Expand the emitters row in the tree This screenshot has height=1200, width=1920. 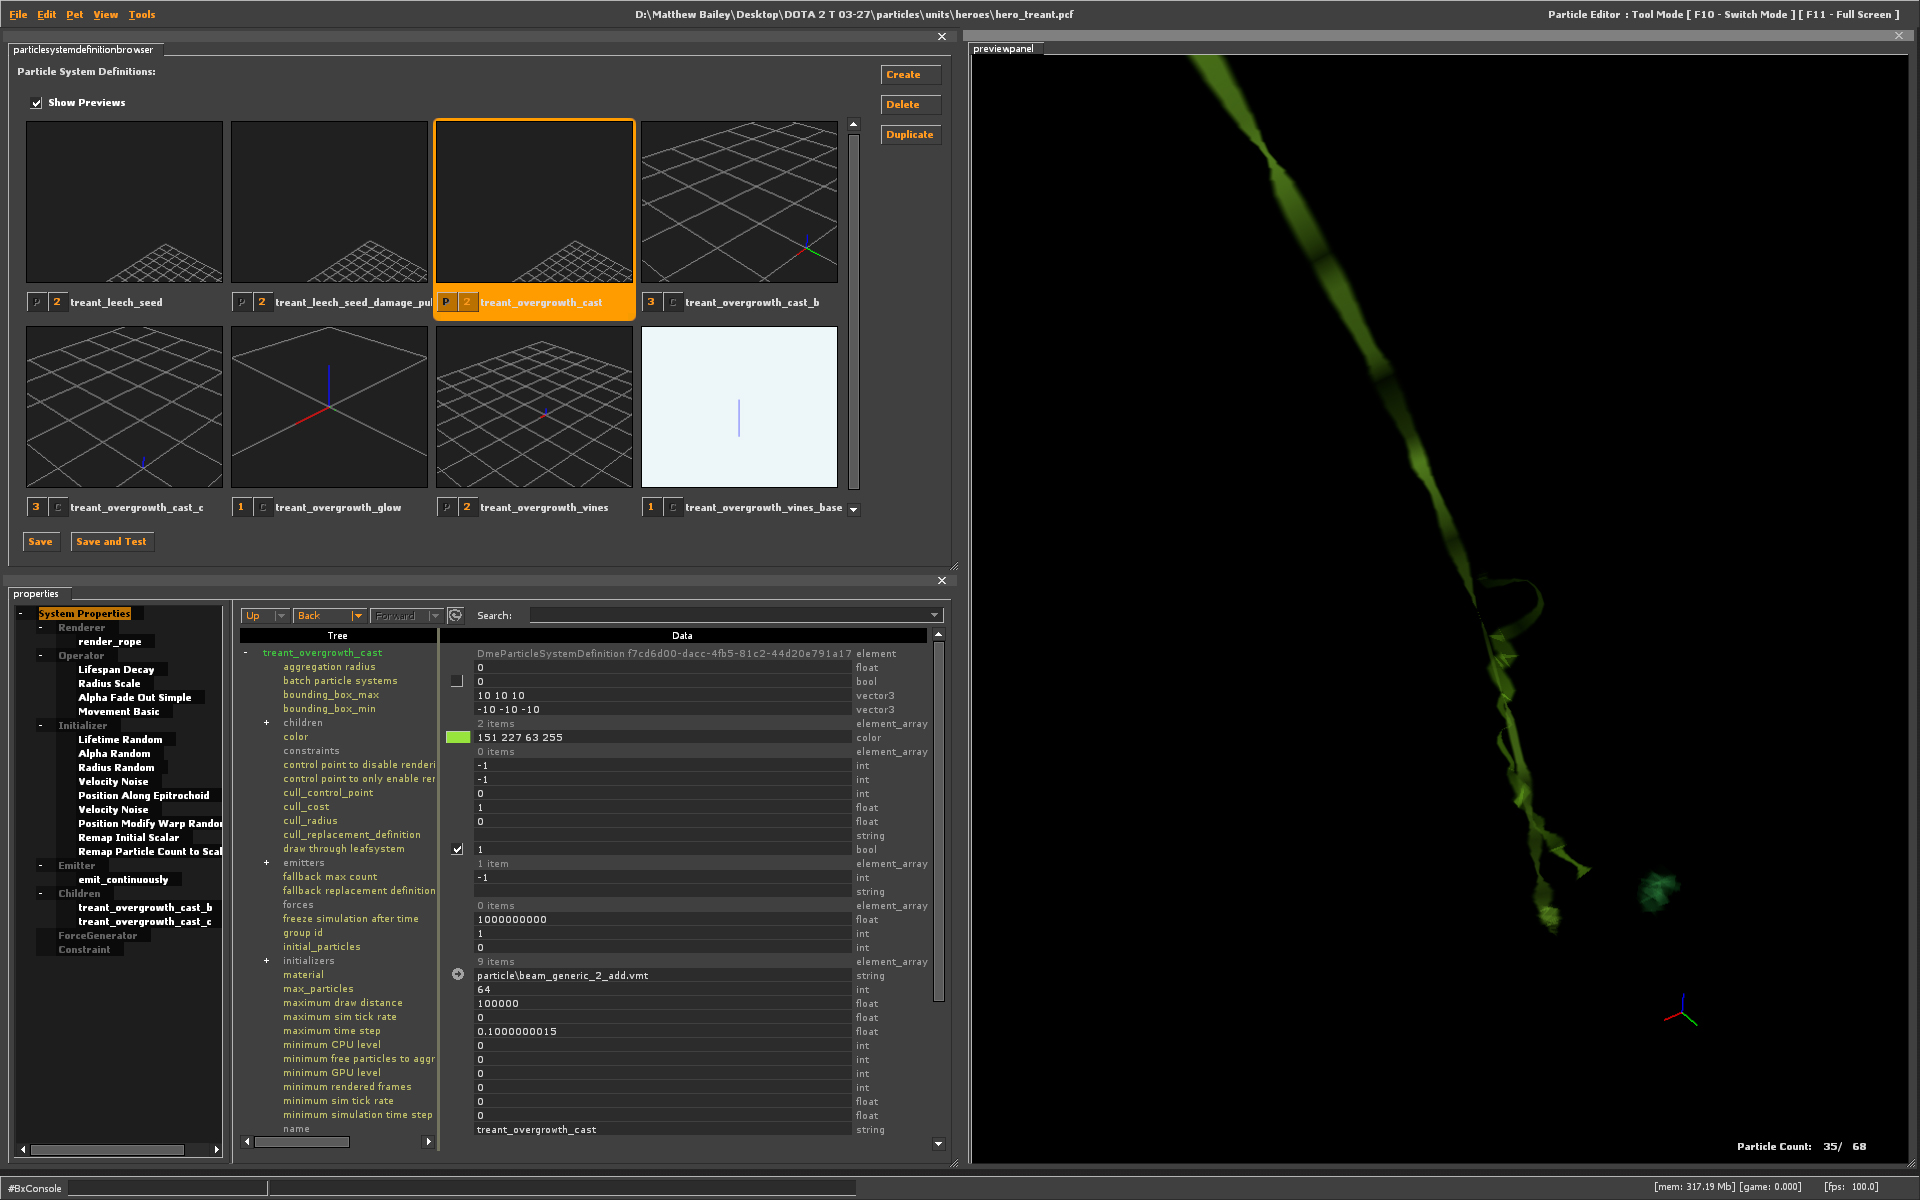coord(266,863)
